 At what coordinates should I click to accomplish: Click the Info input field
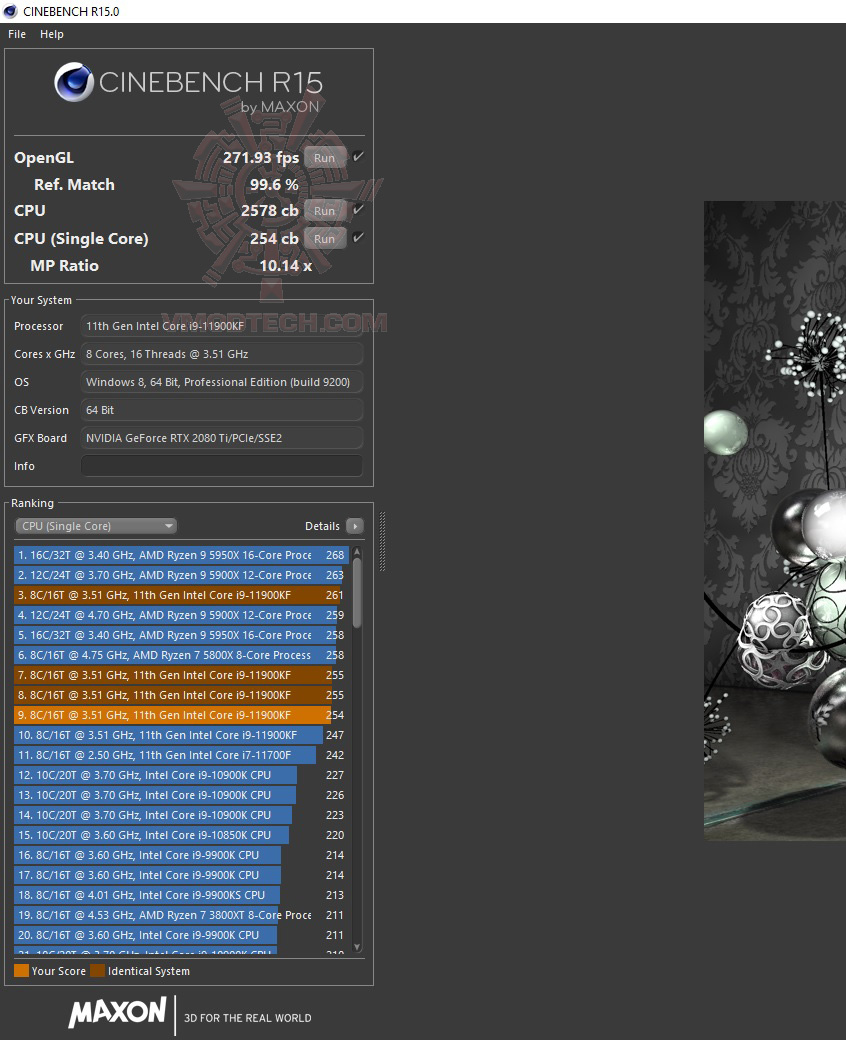pyautogui.click(x=221, y=466)
